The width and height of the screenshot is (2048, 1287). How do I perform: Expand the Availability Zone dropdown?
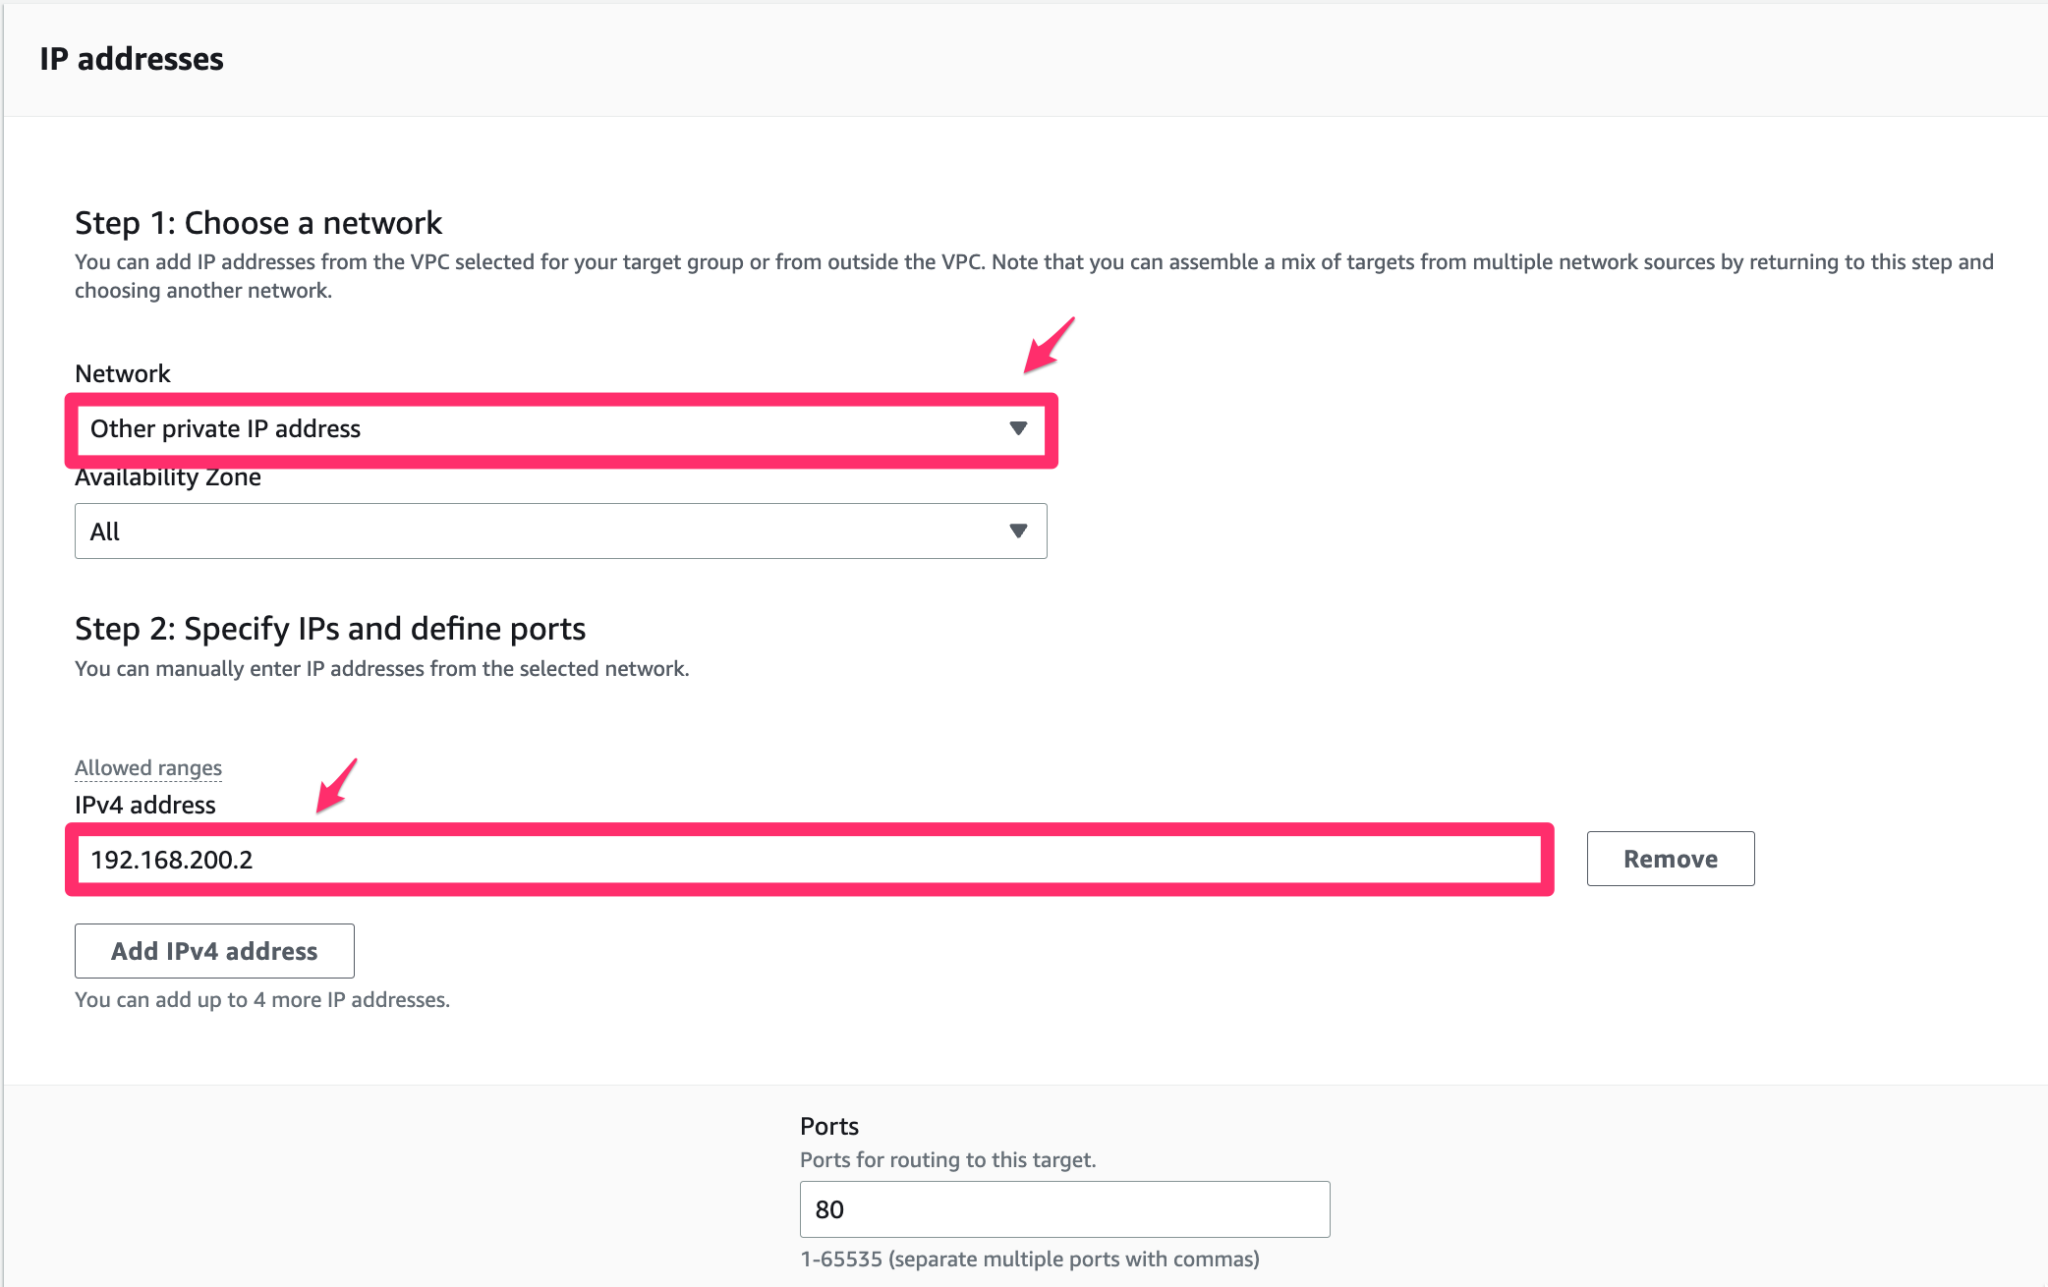(560, 531)
